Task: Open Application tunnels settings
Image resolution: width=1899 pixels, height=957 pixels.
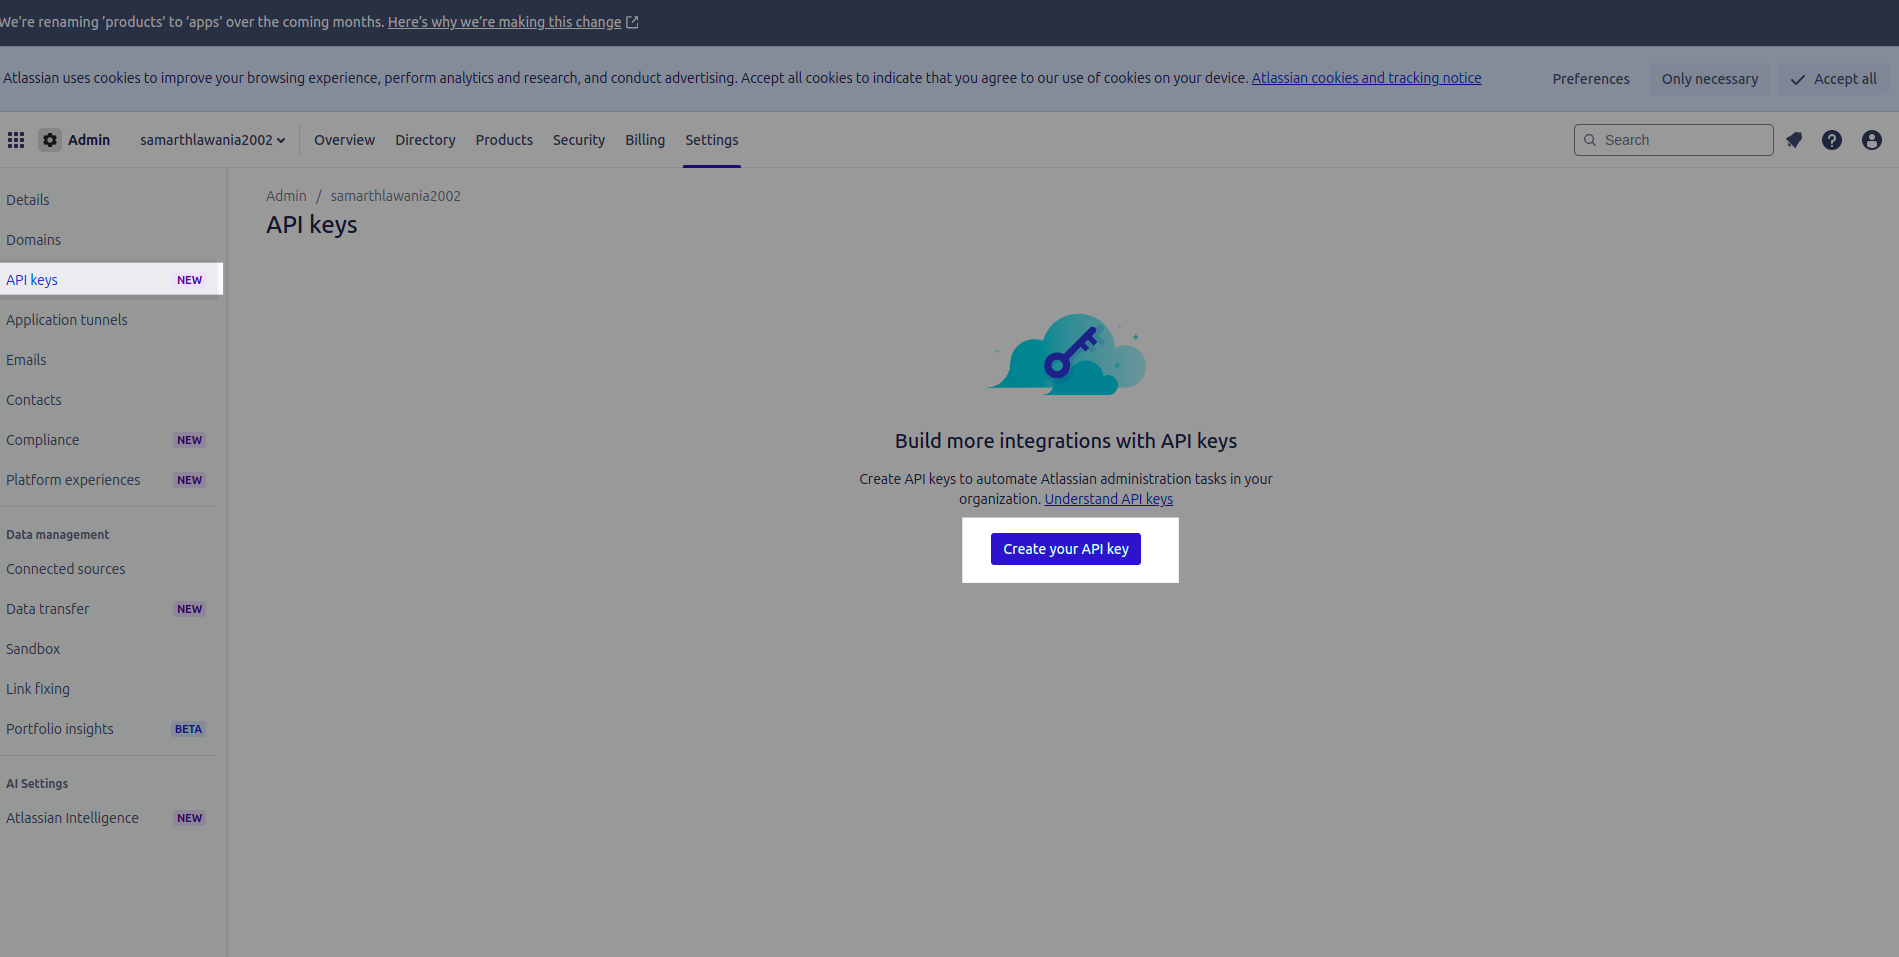Action: click(110, 320)
